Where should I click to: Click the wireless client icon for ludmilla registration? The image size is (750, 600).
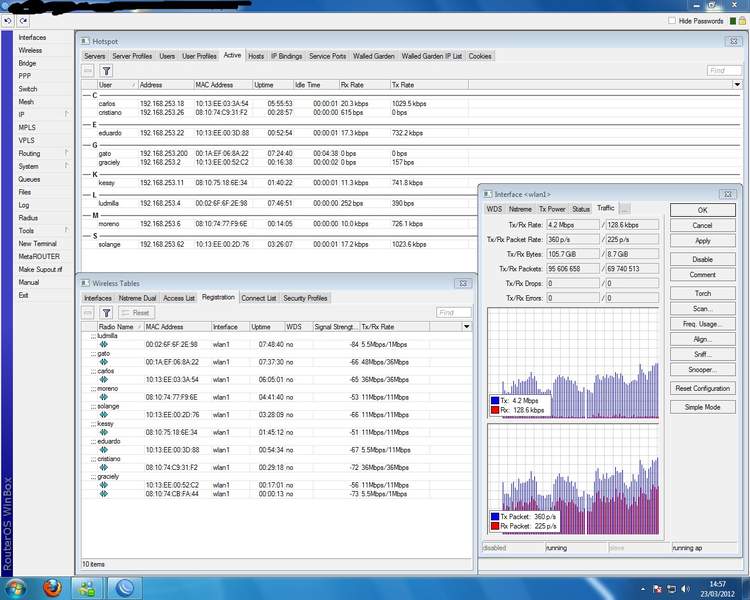click(x=103, y=344)
